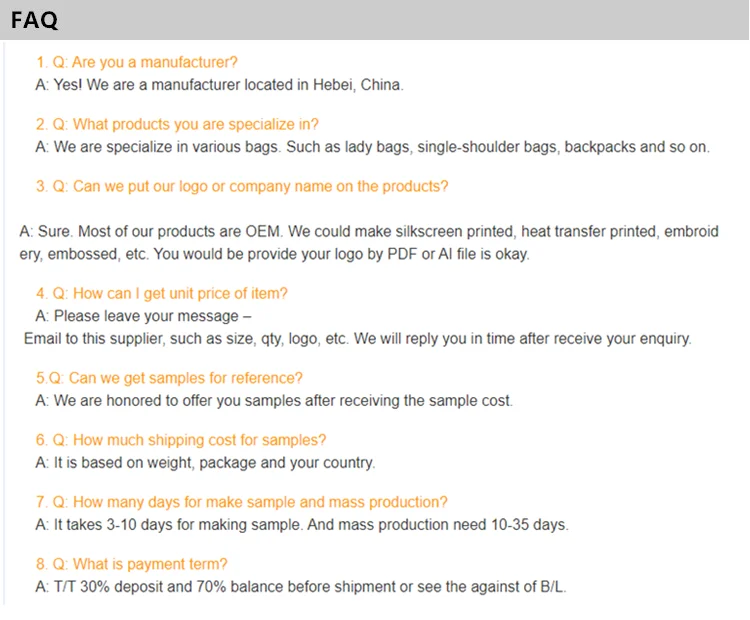Click the answer about receiving the sample cost
750x620 pixels.
coord(274,401)
